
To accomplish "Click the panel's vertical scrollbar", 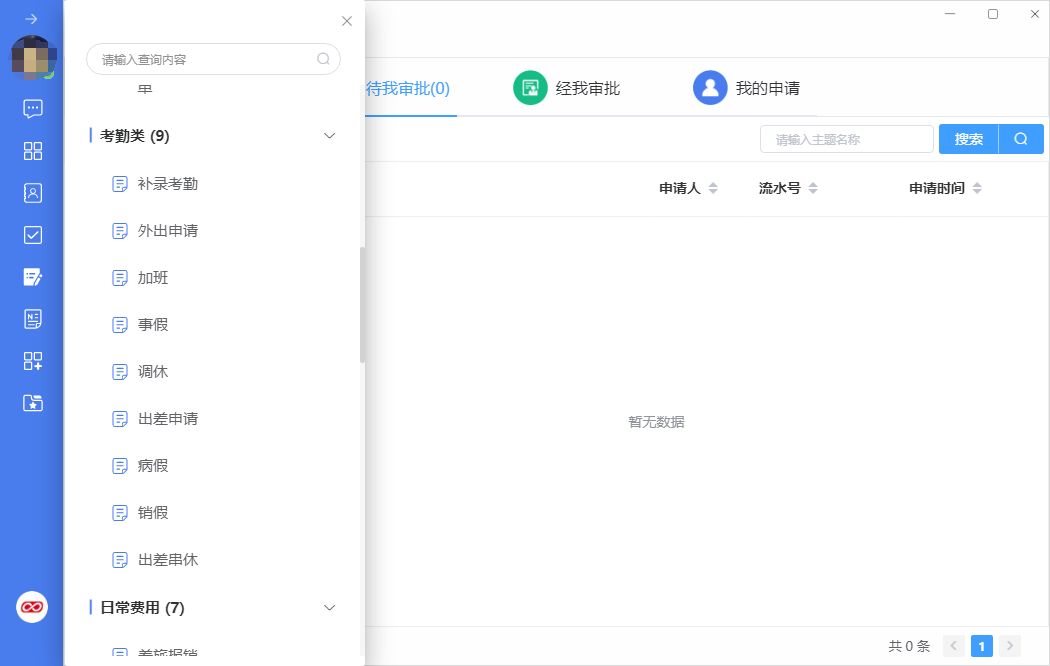I will pos(362,305).
